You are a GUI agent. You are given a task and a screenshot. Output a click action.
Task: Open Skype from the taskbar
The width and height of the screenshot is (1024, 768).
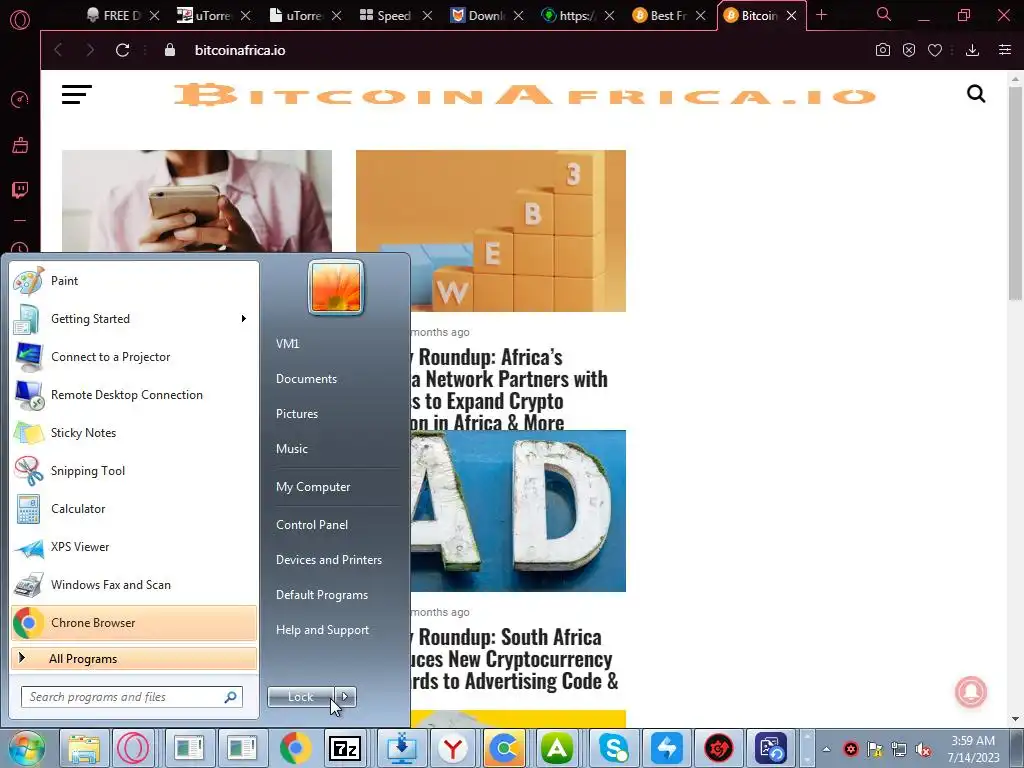pos(612,748)
